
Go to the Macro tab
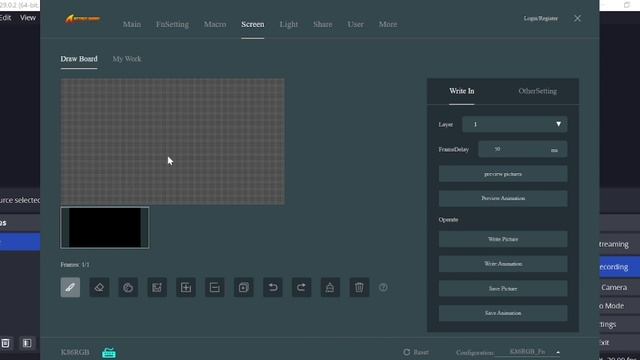coord(215,24)
